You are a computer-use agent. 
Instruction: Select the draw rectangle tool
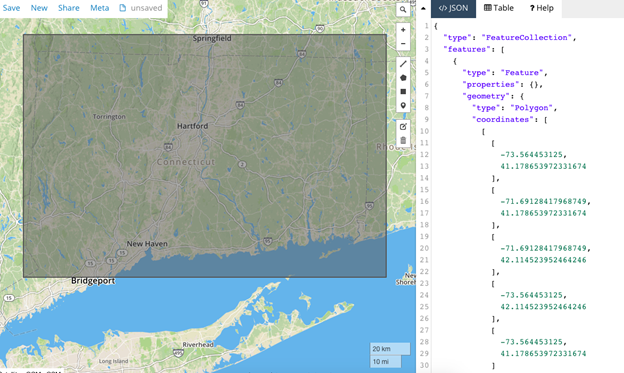click(403, 92)
